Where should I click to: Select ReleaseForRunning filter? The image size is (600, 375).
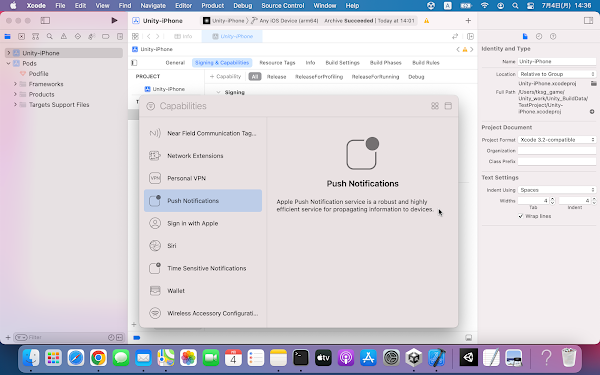[x=375, y=77]
